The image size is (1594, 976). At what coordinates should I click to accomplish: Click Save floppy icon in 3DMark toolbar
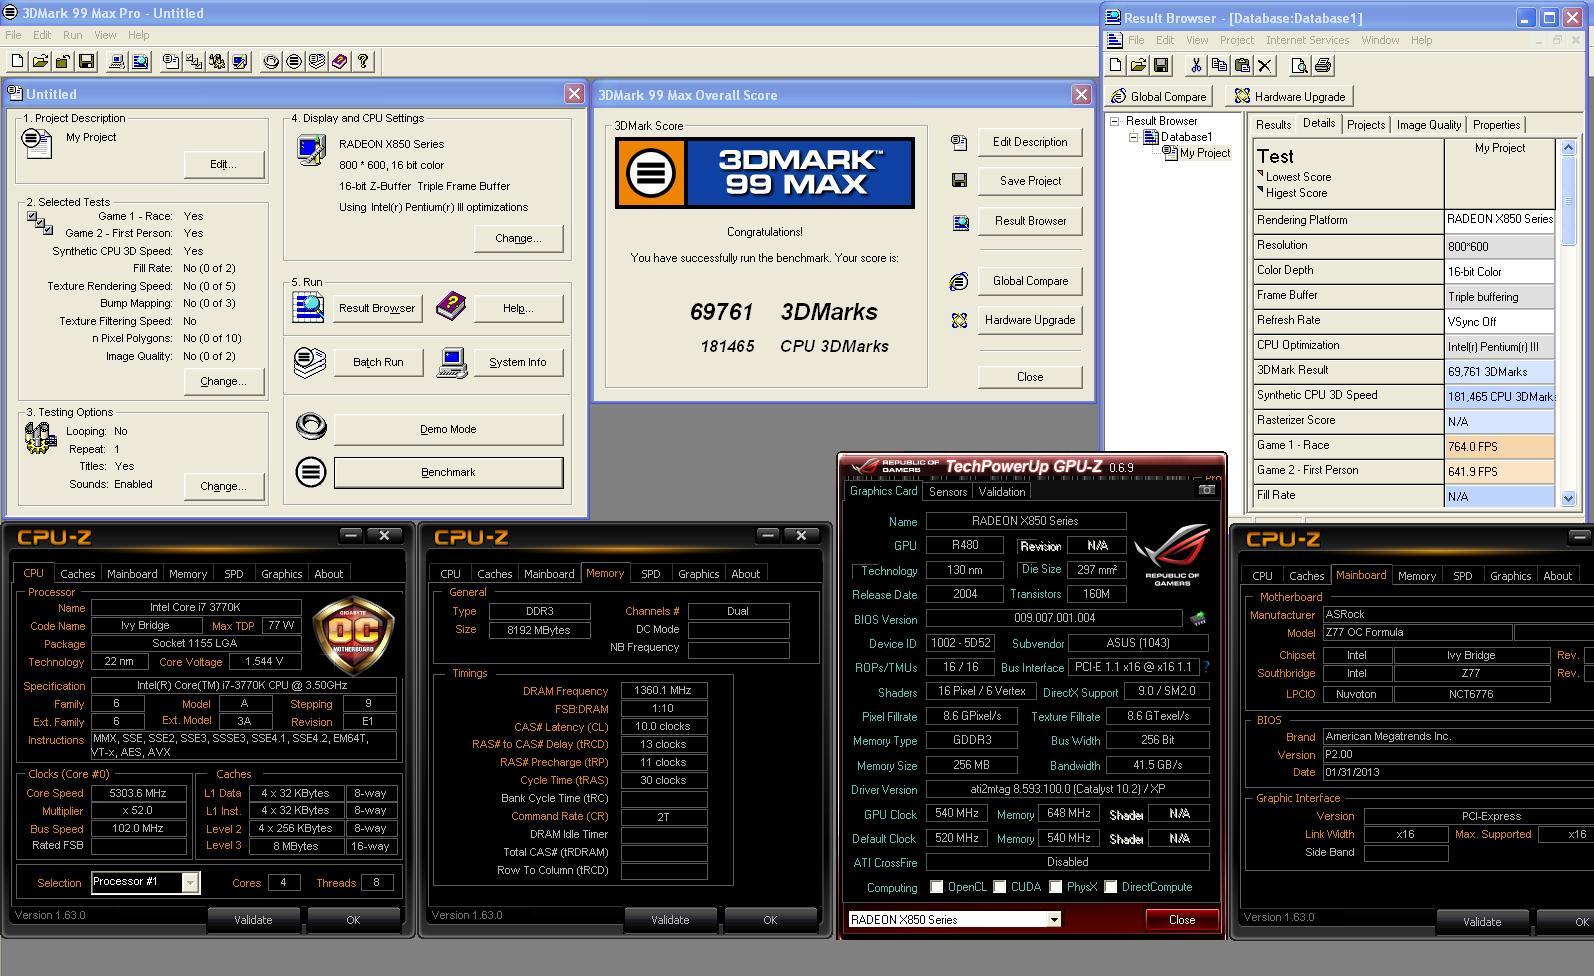pos(86,62)
